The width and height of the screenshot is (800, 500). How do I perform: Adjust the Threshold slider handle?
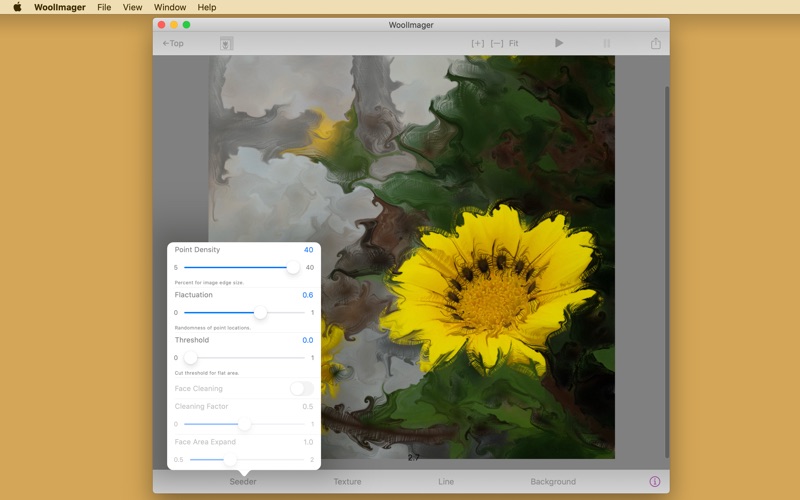[x=190, y=358]
